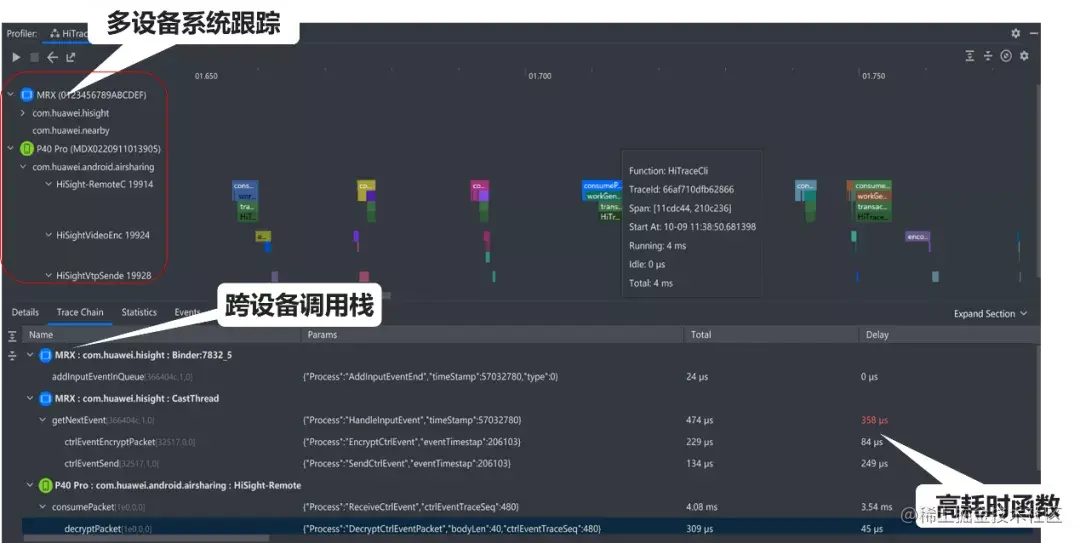Collapse consumePacket function row
The height and width of the screenshot is (543, 1080).
coord(43,507)
